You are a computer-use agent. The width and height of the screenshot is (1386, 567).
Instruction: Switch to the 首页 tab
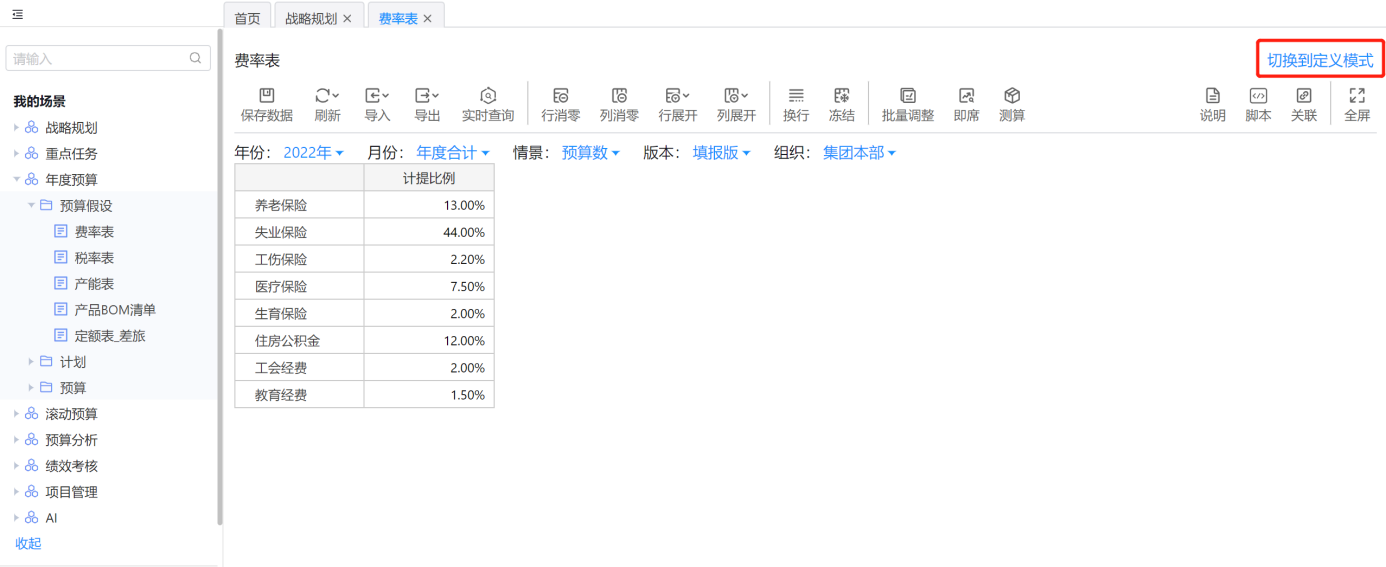pyautogui.click(x=247, y=18)
